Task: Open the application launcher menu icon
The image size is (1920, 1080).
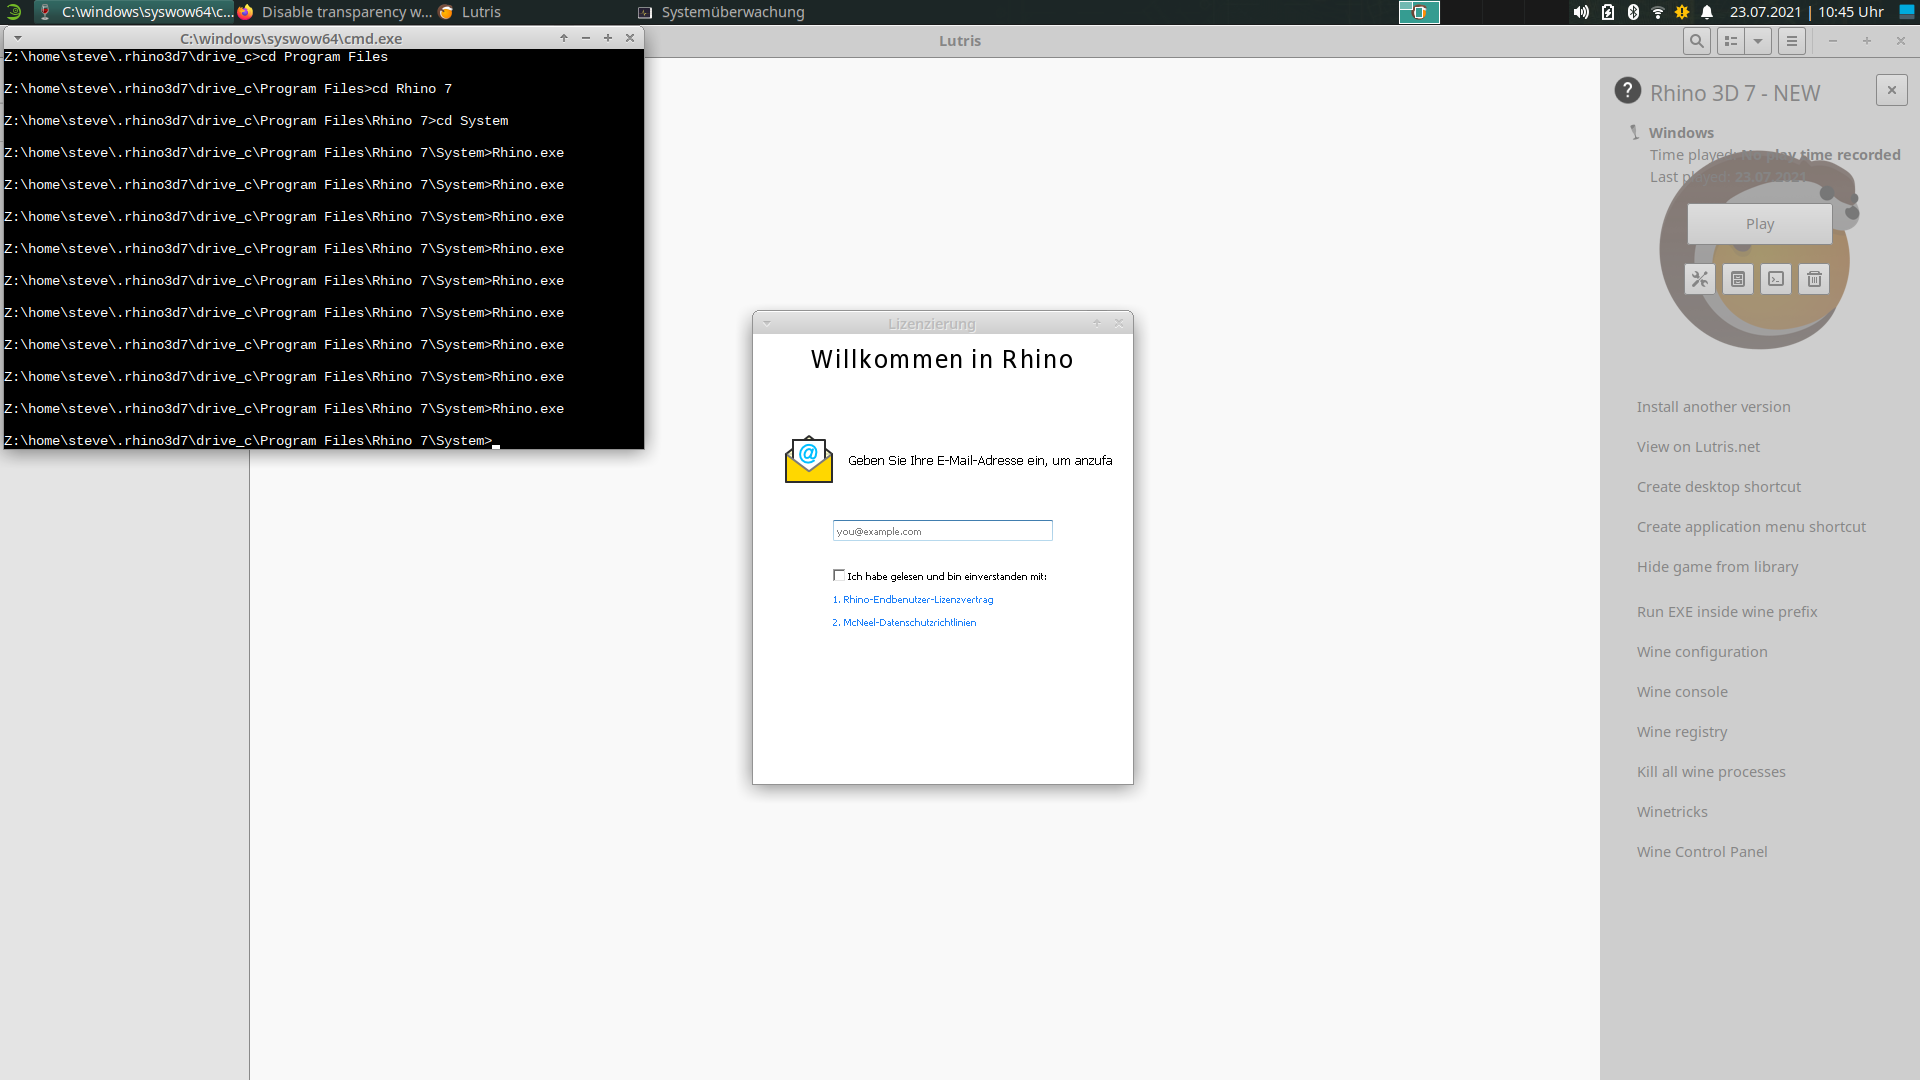Action: (x=13, y=12)
